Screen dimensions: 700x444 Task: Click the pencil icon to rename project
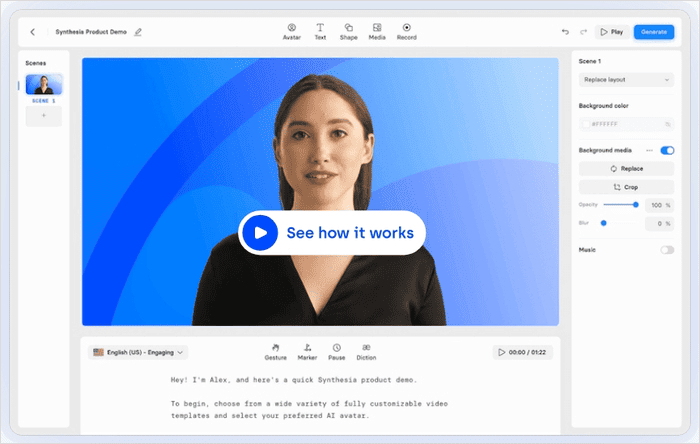pyautogui.click(x=138, y=32)
